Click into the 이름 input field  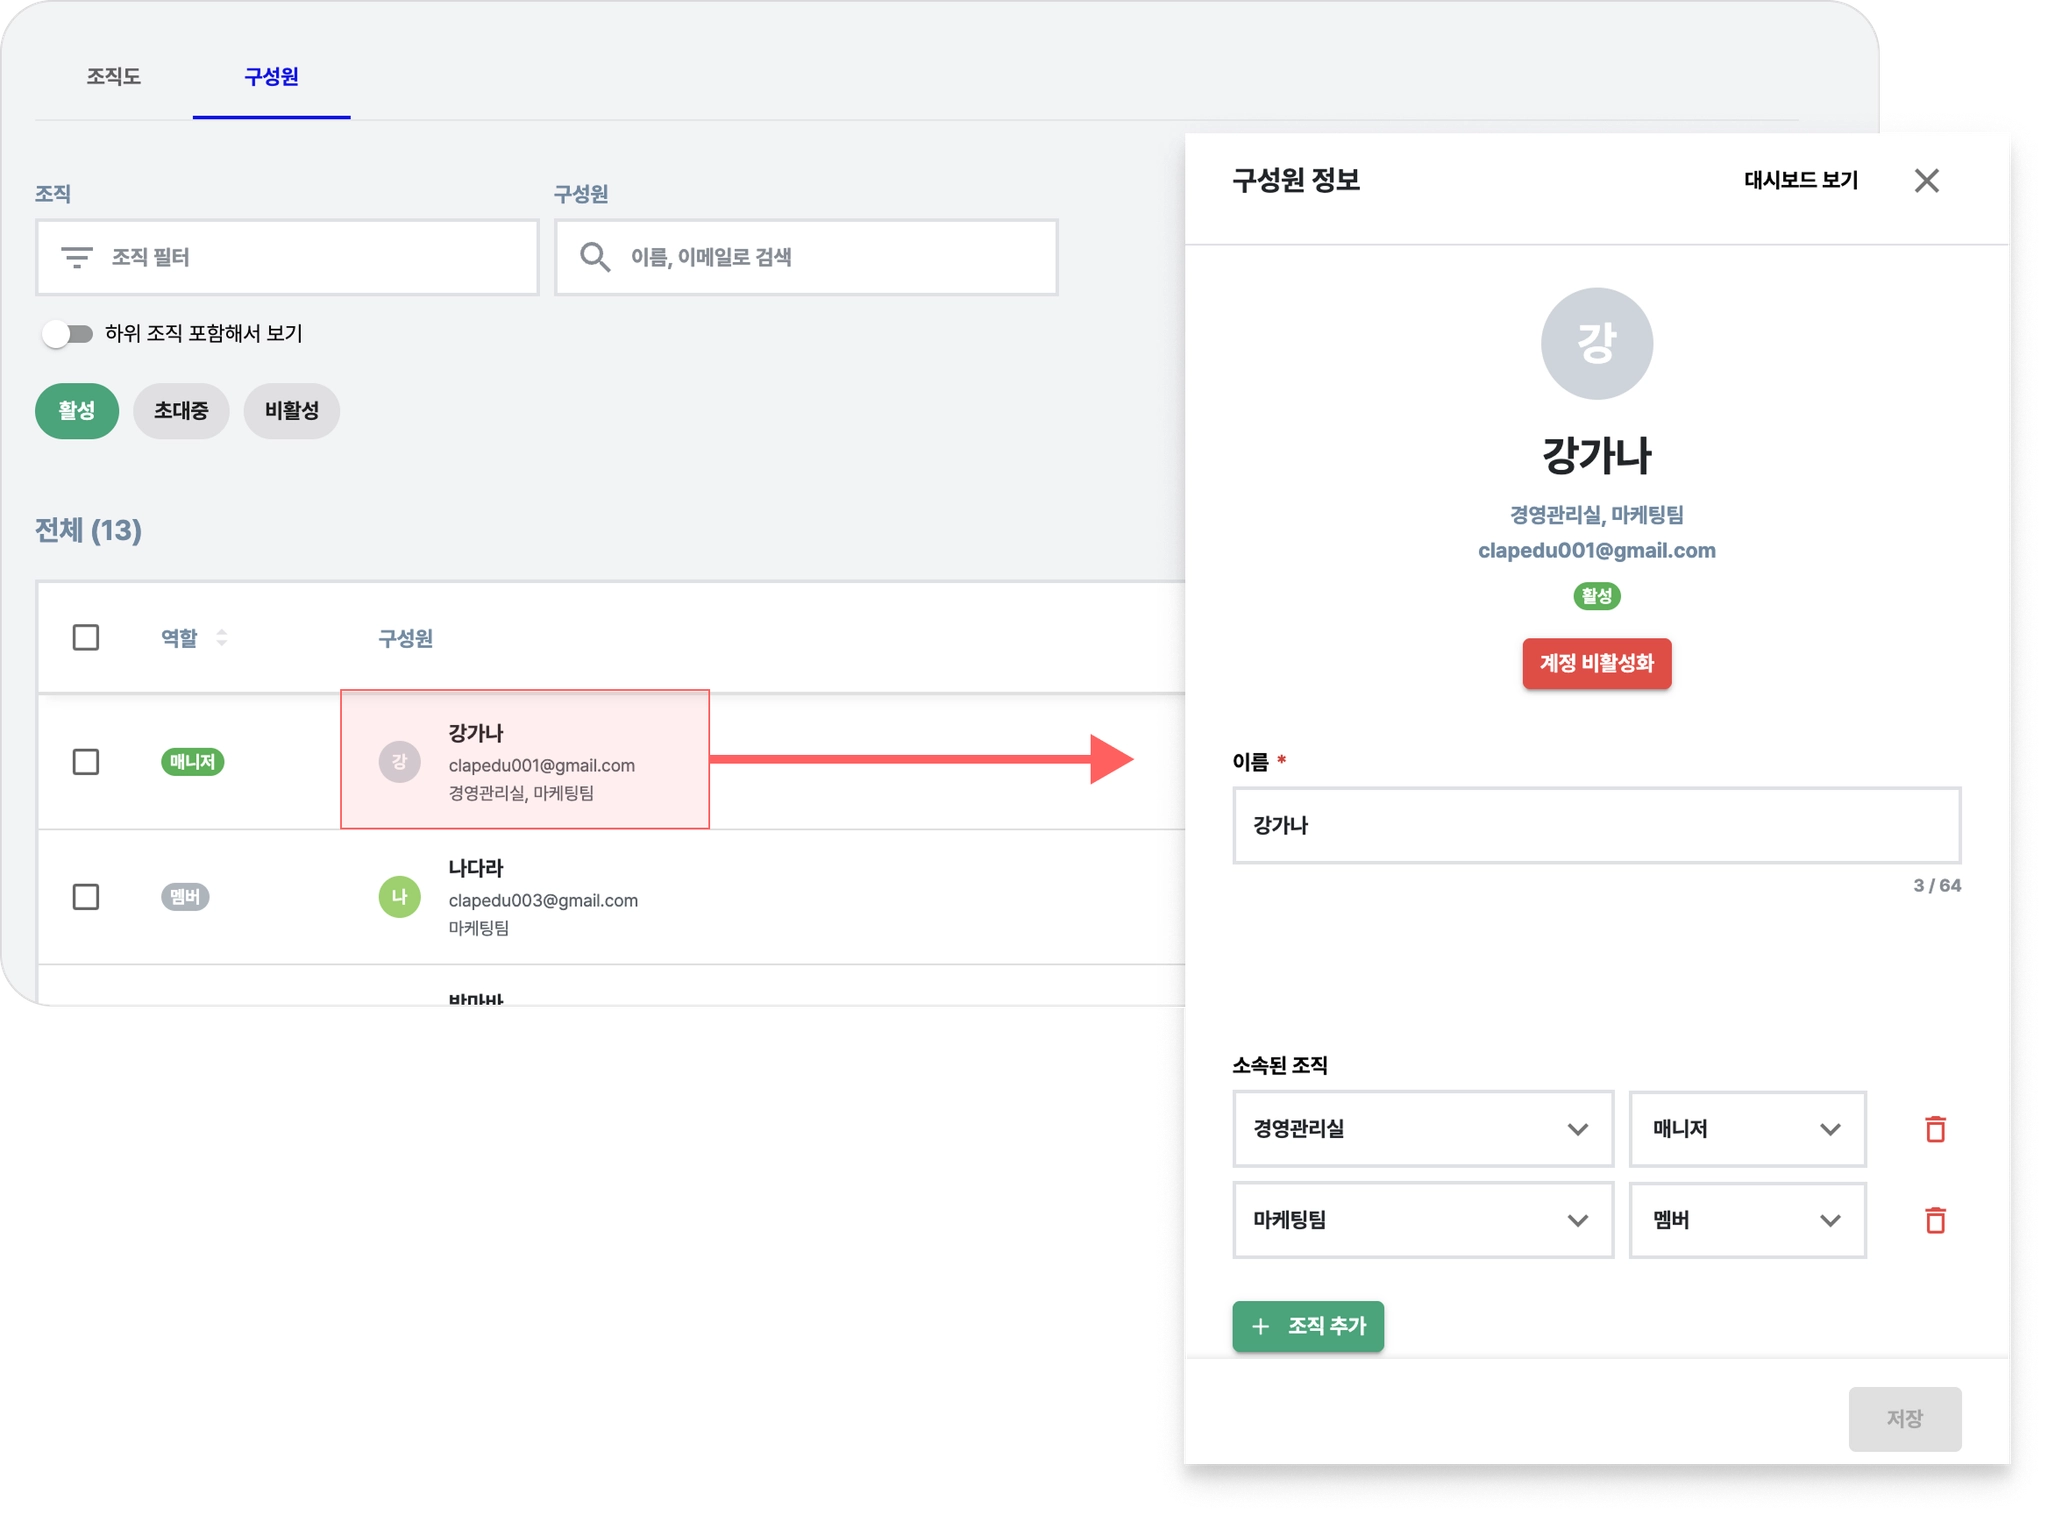1596,826
